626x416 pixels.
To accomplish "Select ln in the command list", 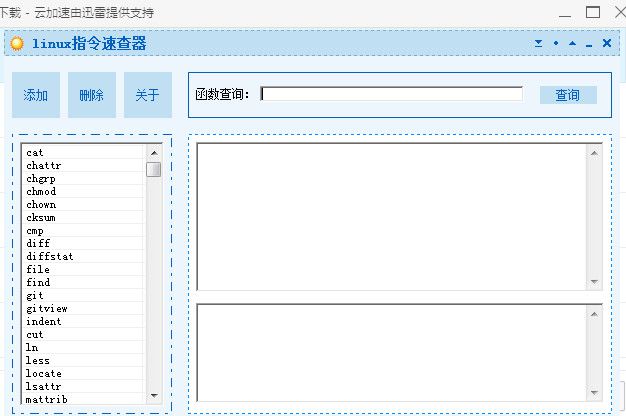I will click(83, 347).
